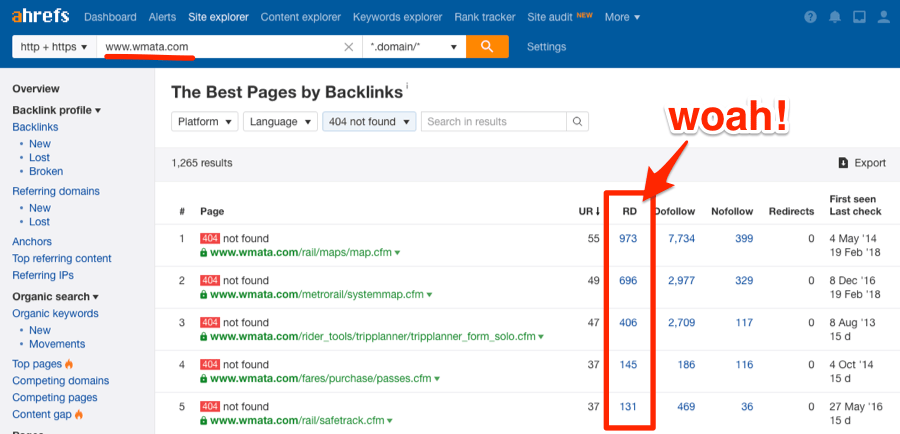Open Overview in the sidebar
The height and width of the screenshot is (434, 900).
tap(36, 89)
